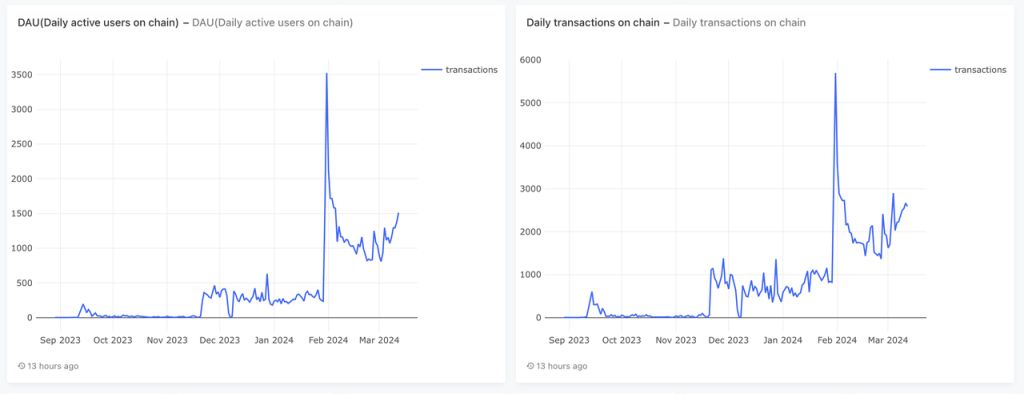The width and height of the screenshot is (1024, 394).
Task: Click the Sep 2023 label on the DAU chart
Action: click(60, 340)
